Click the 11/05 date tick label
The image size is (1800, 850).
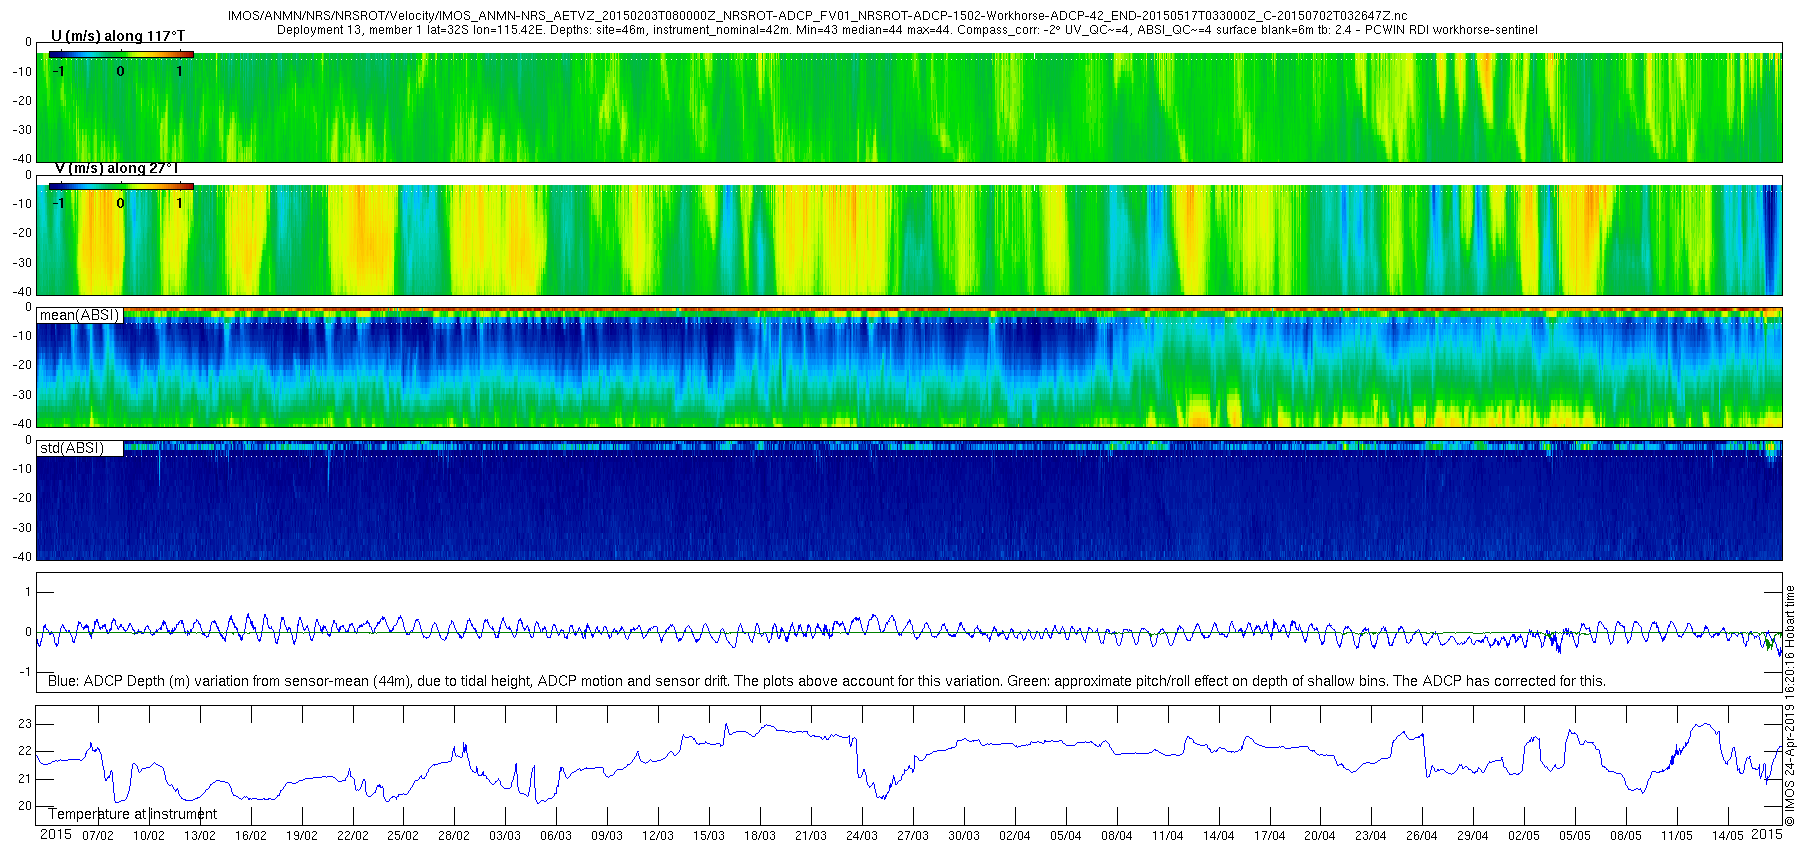tap(1677, 836)
